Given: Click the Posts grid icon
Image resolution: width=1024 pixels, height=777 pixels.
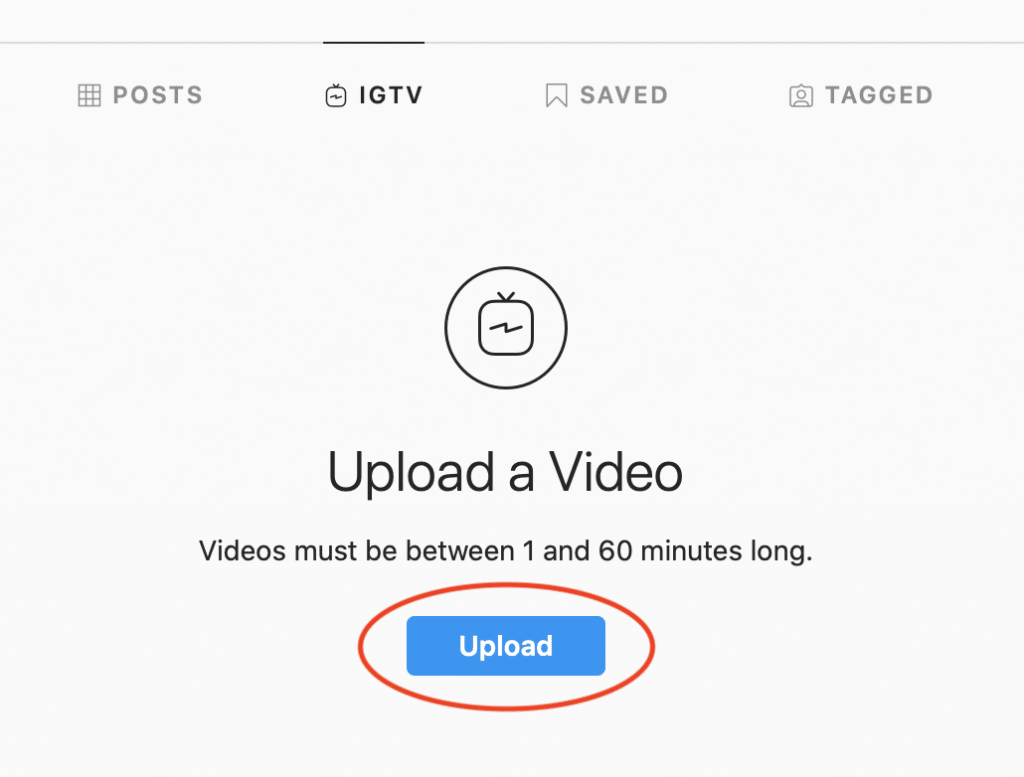Looking at the screenshot, I should (89, 95).
